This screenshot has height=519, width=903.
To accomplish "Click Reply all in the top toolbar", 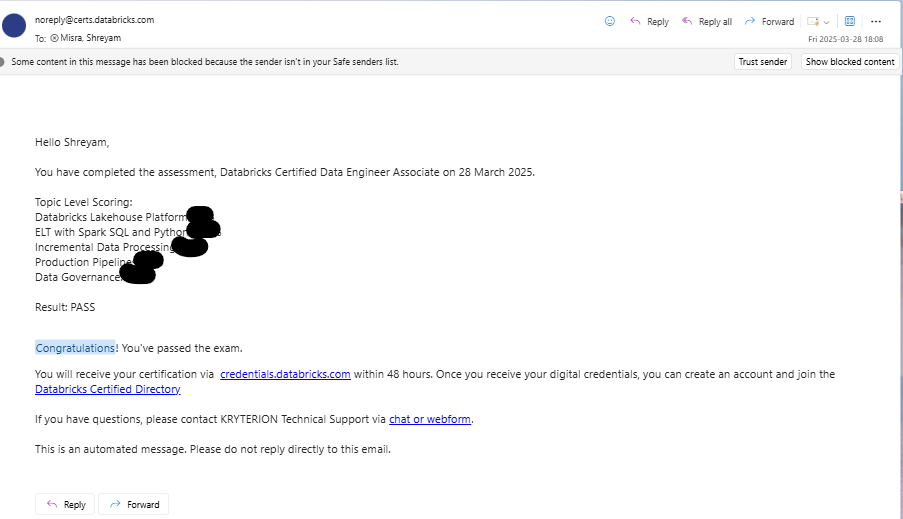I will tap(707, 21).
